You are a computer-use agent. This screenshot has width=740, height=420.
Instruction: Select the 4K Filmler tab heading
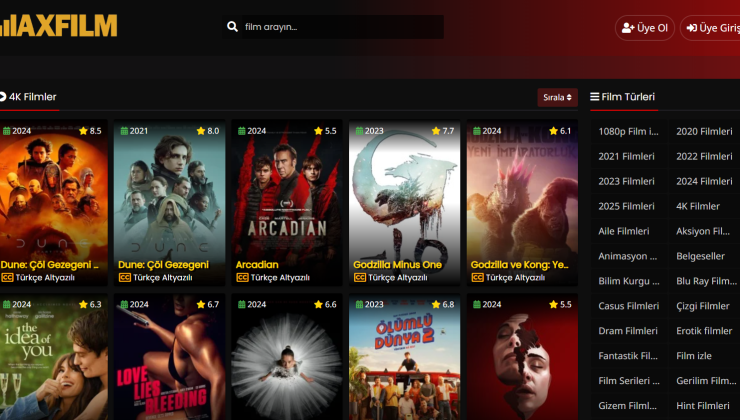(x=32, y=97)
